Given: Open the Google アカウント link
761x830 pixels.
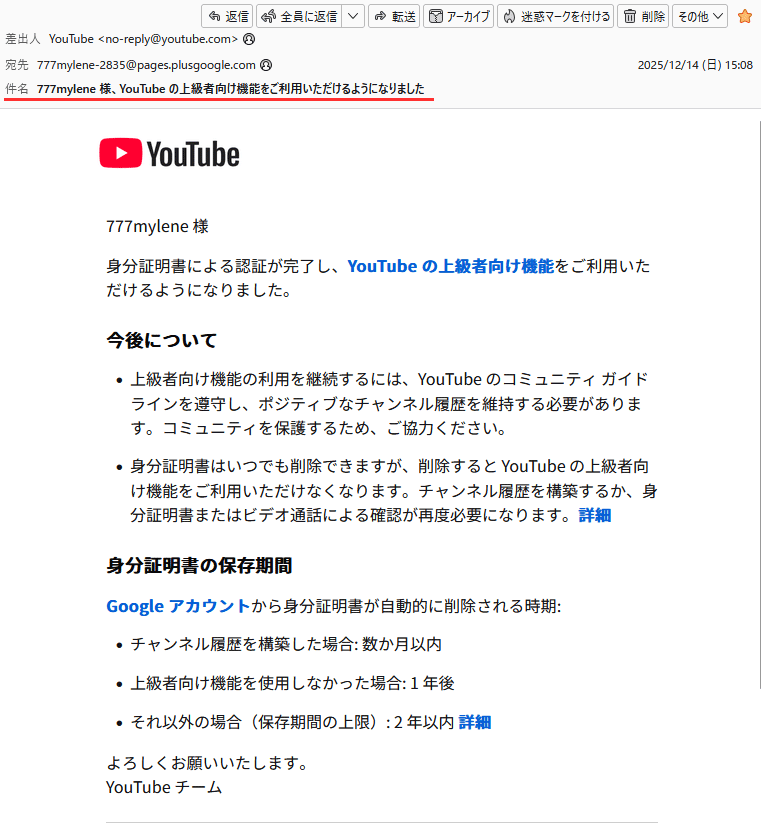Looking at the screenshot, I should pyautogui.click(x=178, y=606).
